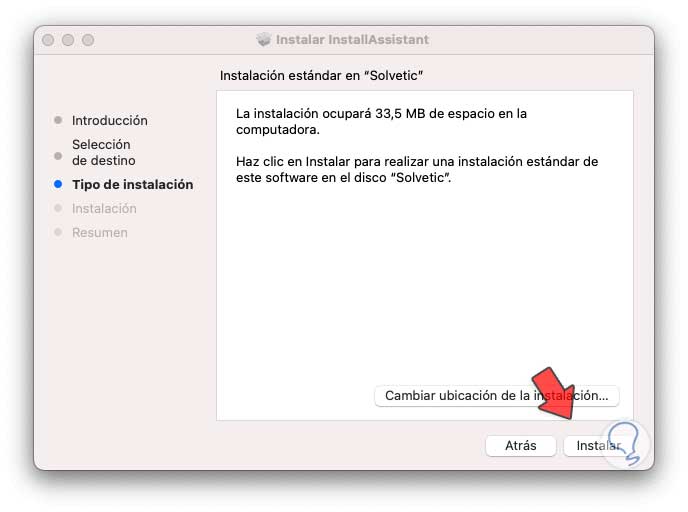
Task: Click the faded bullet beside Instalación
Action: tap(58, 208)
